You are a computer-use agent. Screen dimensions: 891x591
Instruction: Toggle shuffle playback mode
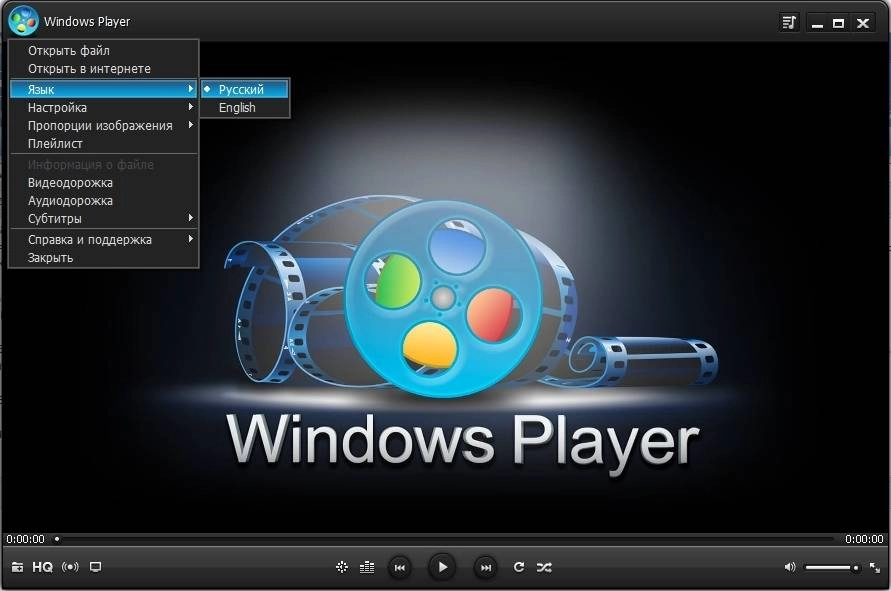coord(544,567)
